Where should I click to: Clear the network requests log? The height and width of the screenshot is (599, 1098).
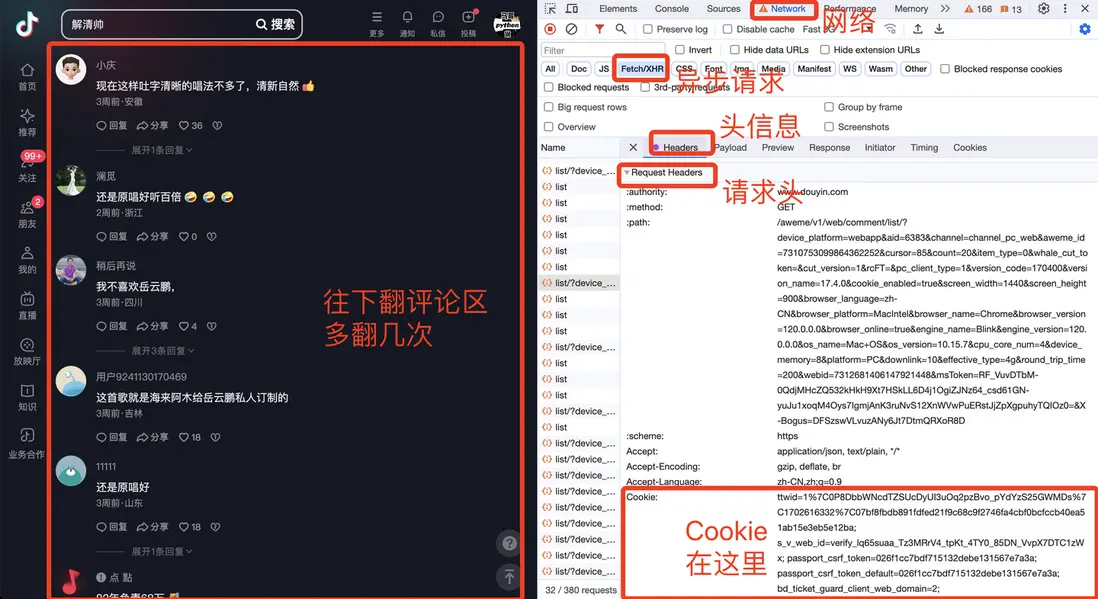click(571, 28)
